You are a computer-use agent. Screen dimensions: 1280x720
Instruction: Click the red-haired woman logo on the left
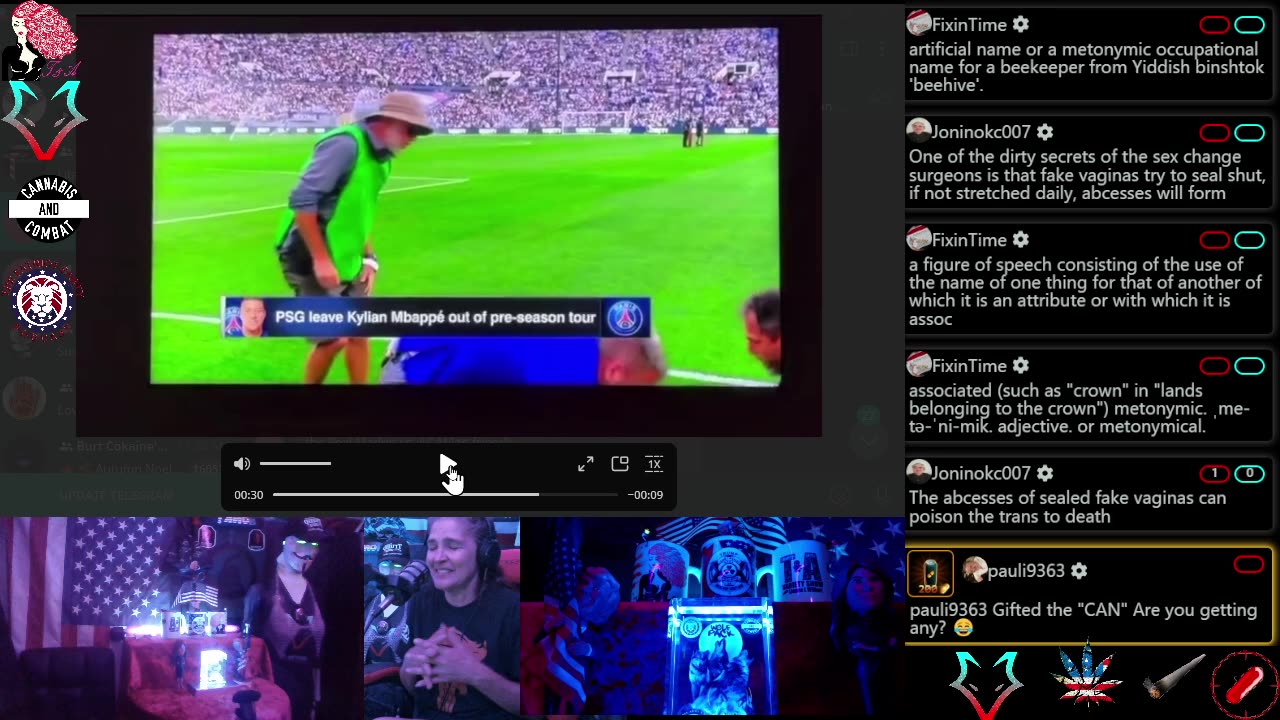tap(42, 41)
